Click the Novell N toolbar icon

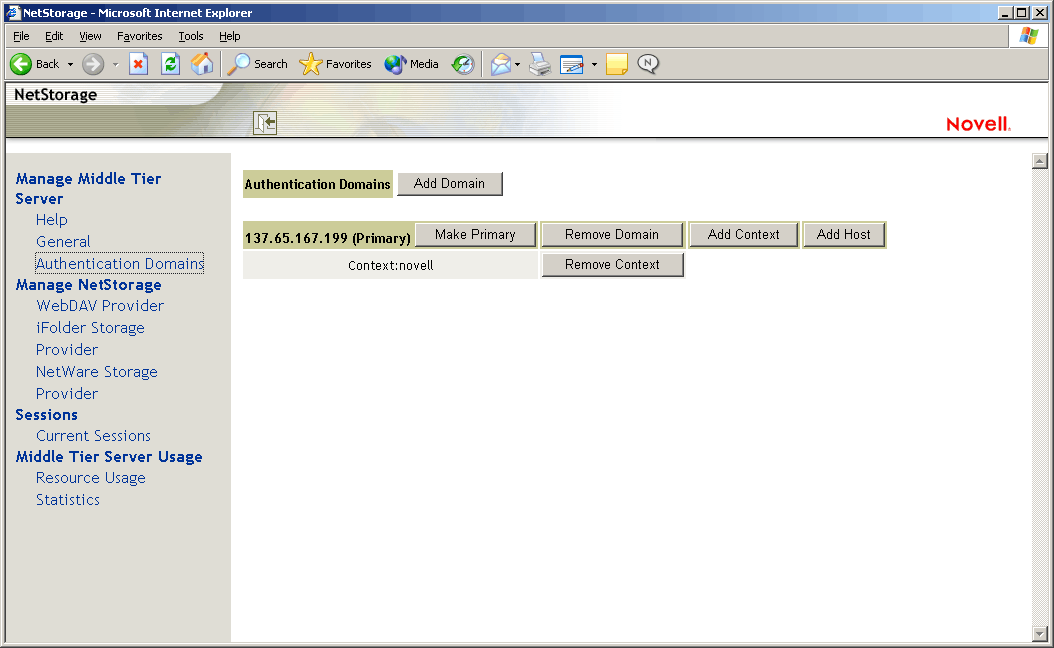point(648,64)
